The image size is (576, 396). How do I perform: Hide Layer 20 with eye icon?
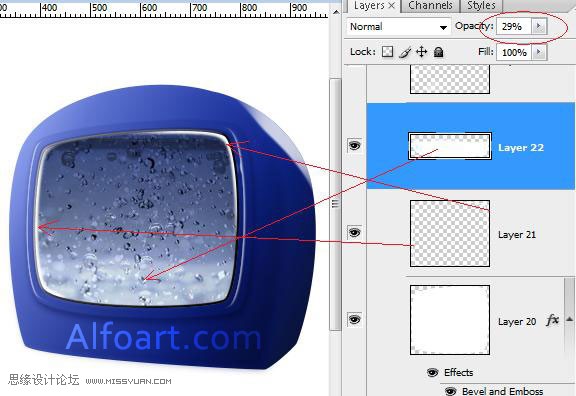click(354, 319)
